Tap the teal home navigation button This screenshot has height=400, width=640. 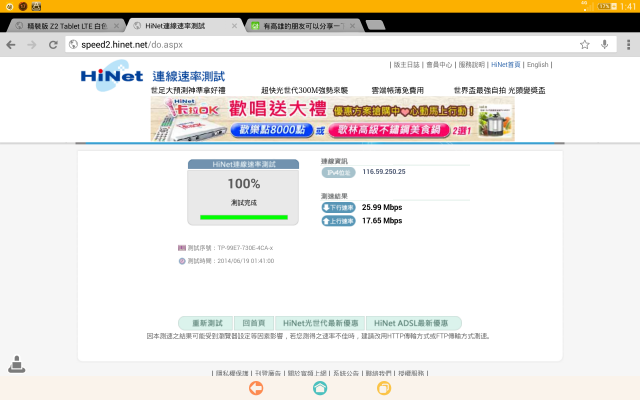(x=320, y=388)
